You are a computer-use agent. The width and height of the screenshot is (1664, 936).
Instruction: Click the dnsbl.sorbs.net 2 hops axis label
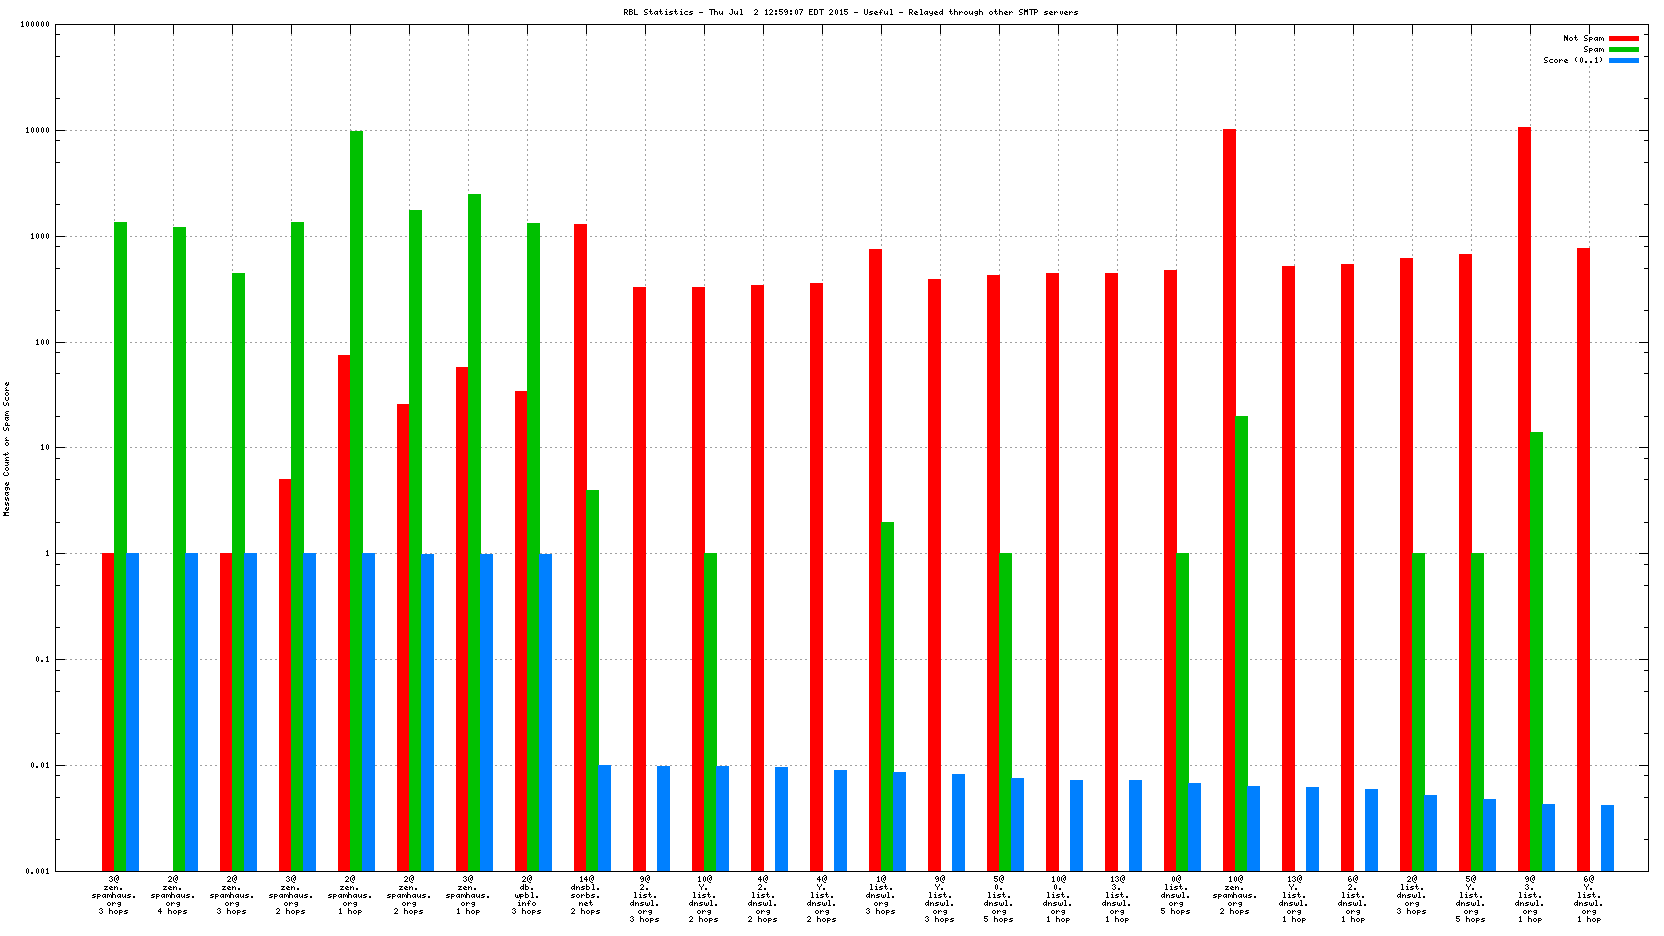pos(586,895)
